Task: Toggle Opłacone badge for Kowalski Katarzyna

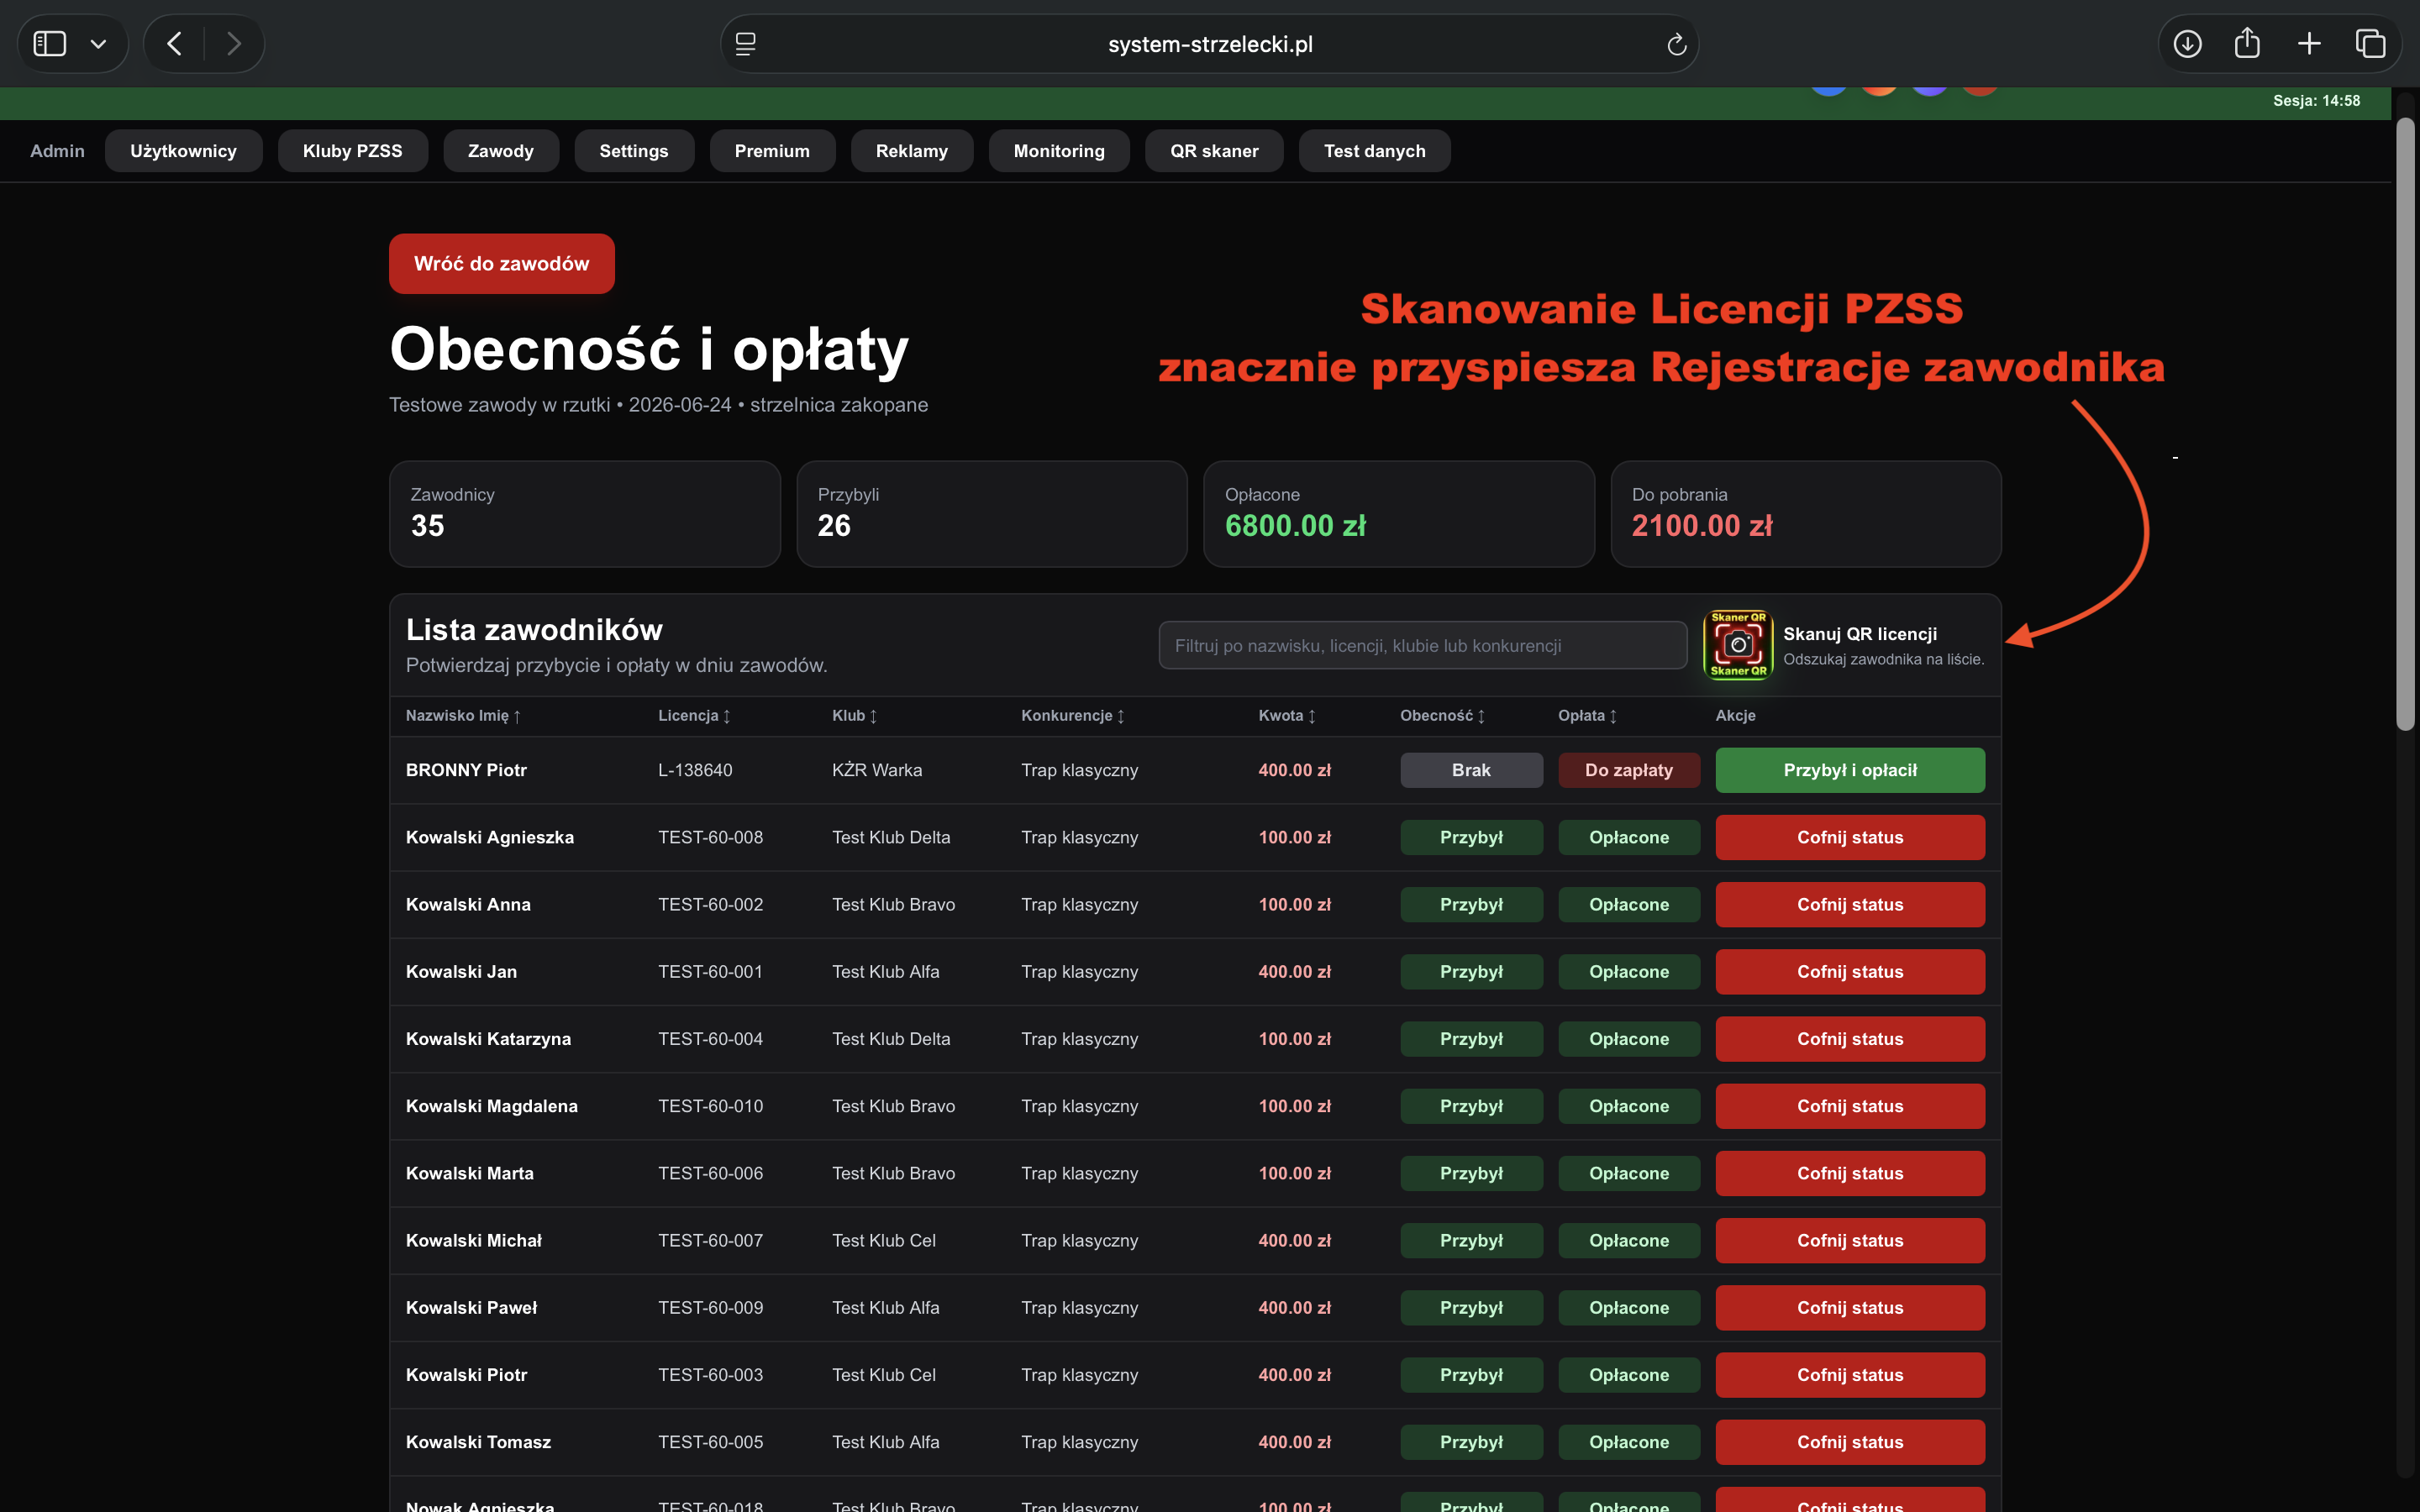Action: tap(1629, 1039)
